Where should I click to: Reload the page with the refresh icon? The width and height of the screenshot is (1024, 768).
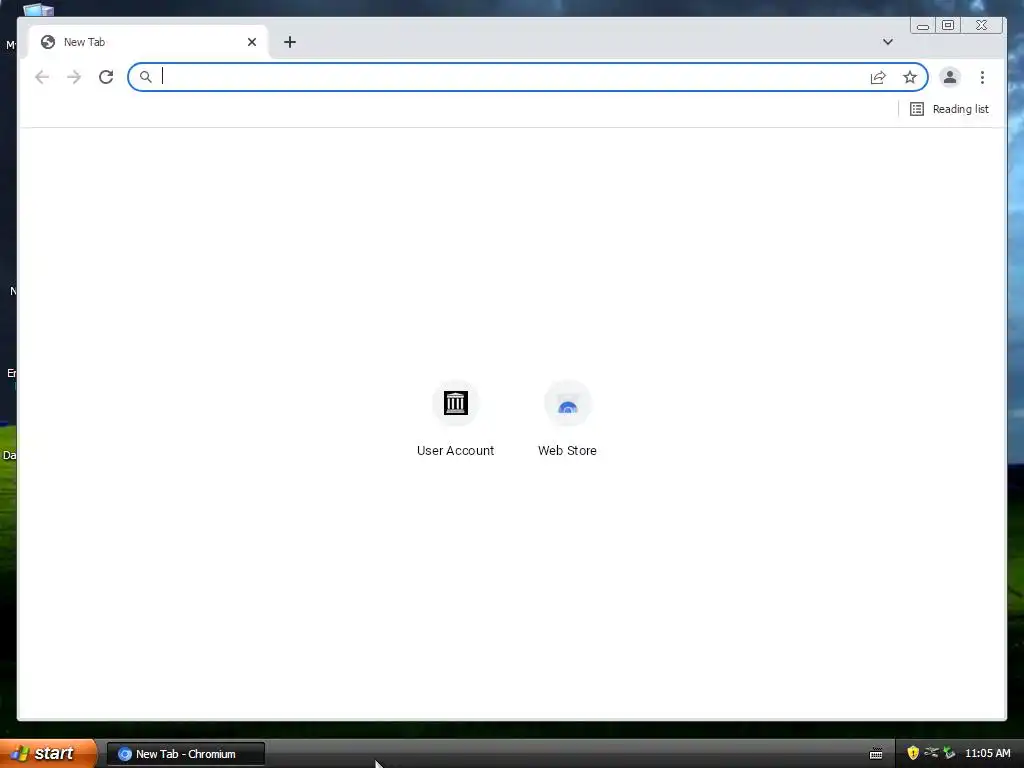pyautogui.click(x=106, y=77)
